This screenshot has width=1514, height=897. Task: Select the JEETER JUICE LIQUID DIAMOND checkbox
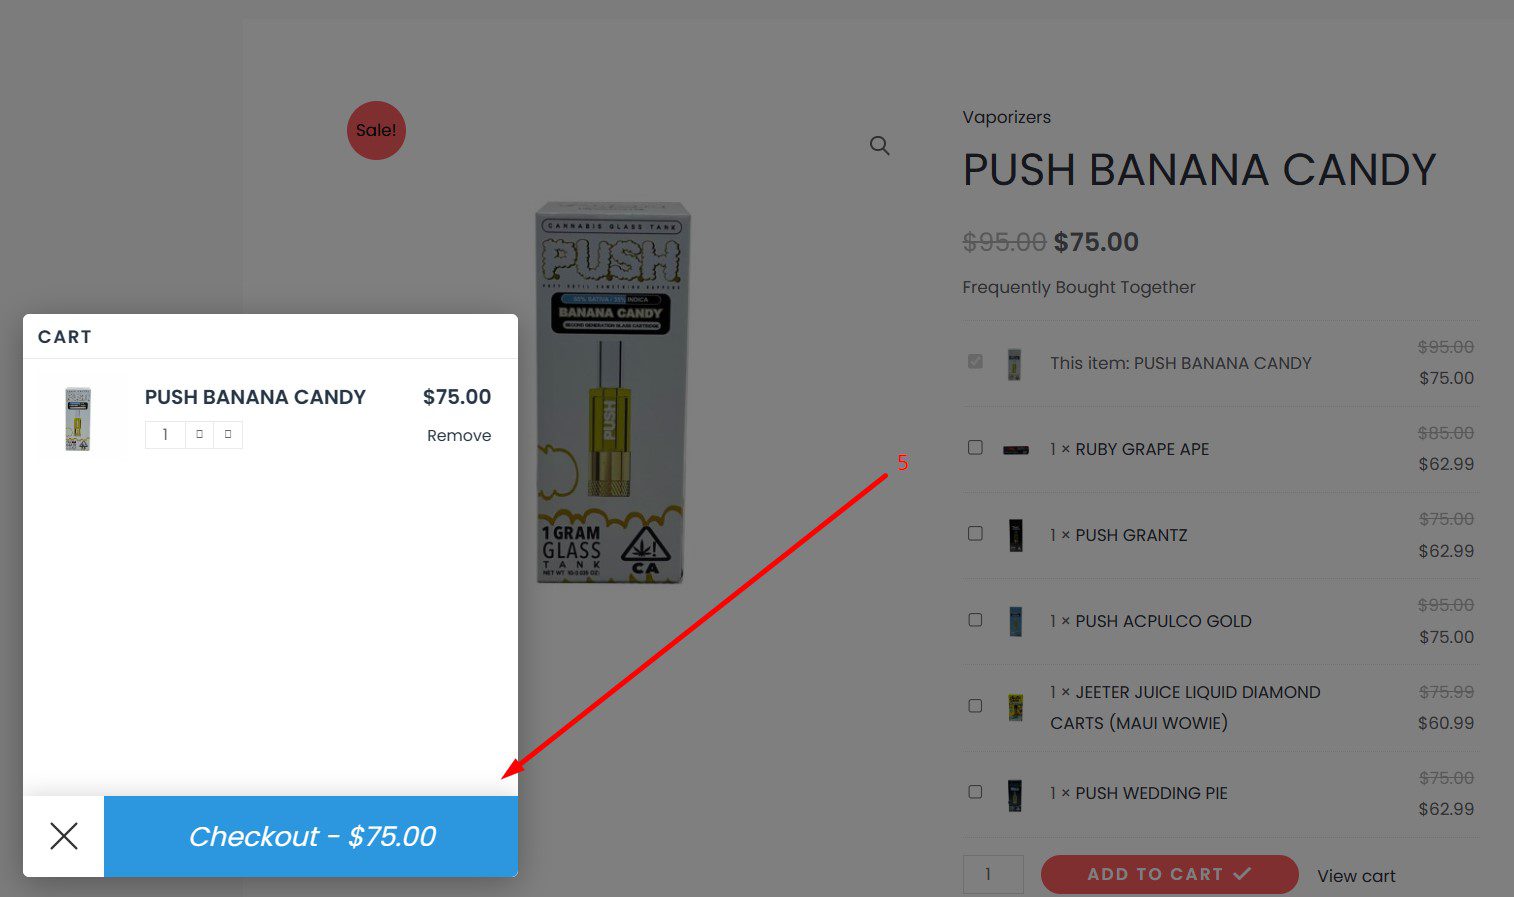[x=975, y=706]
